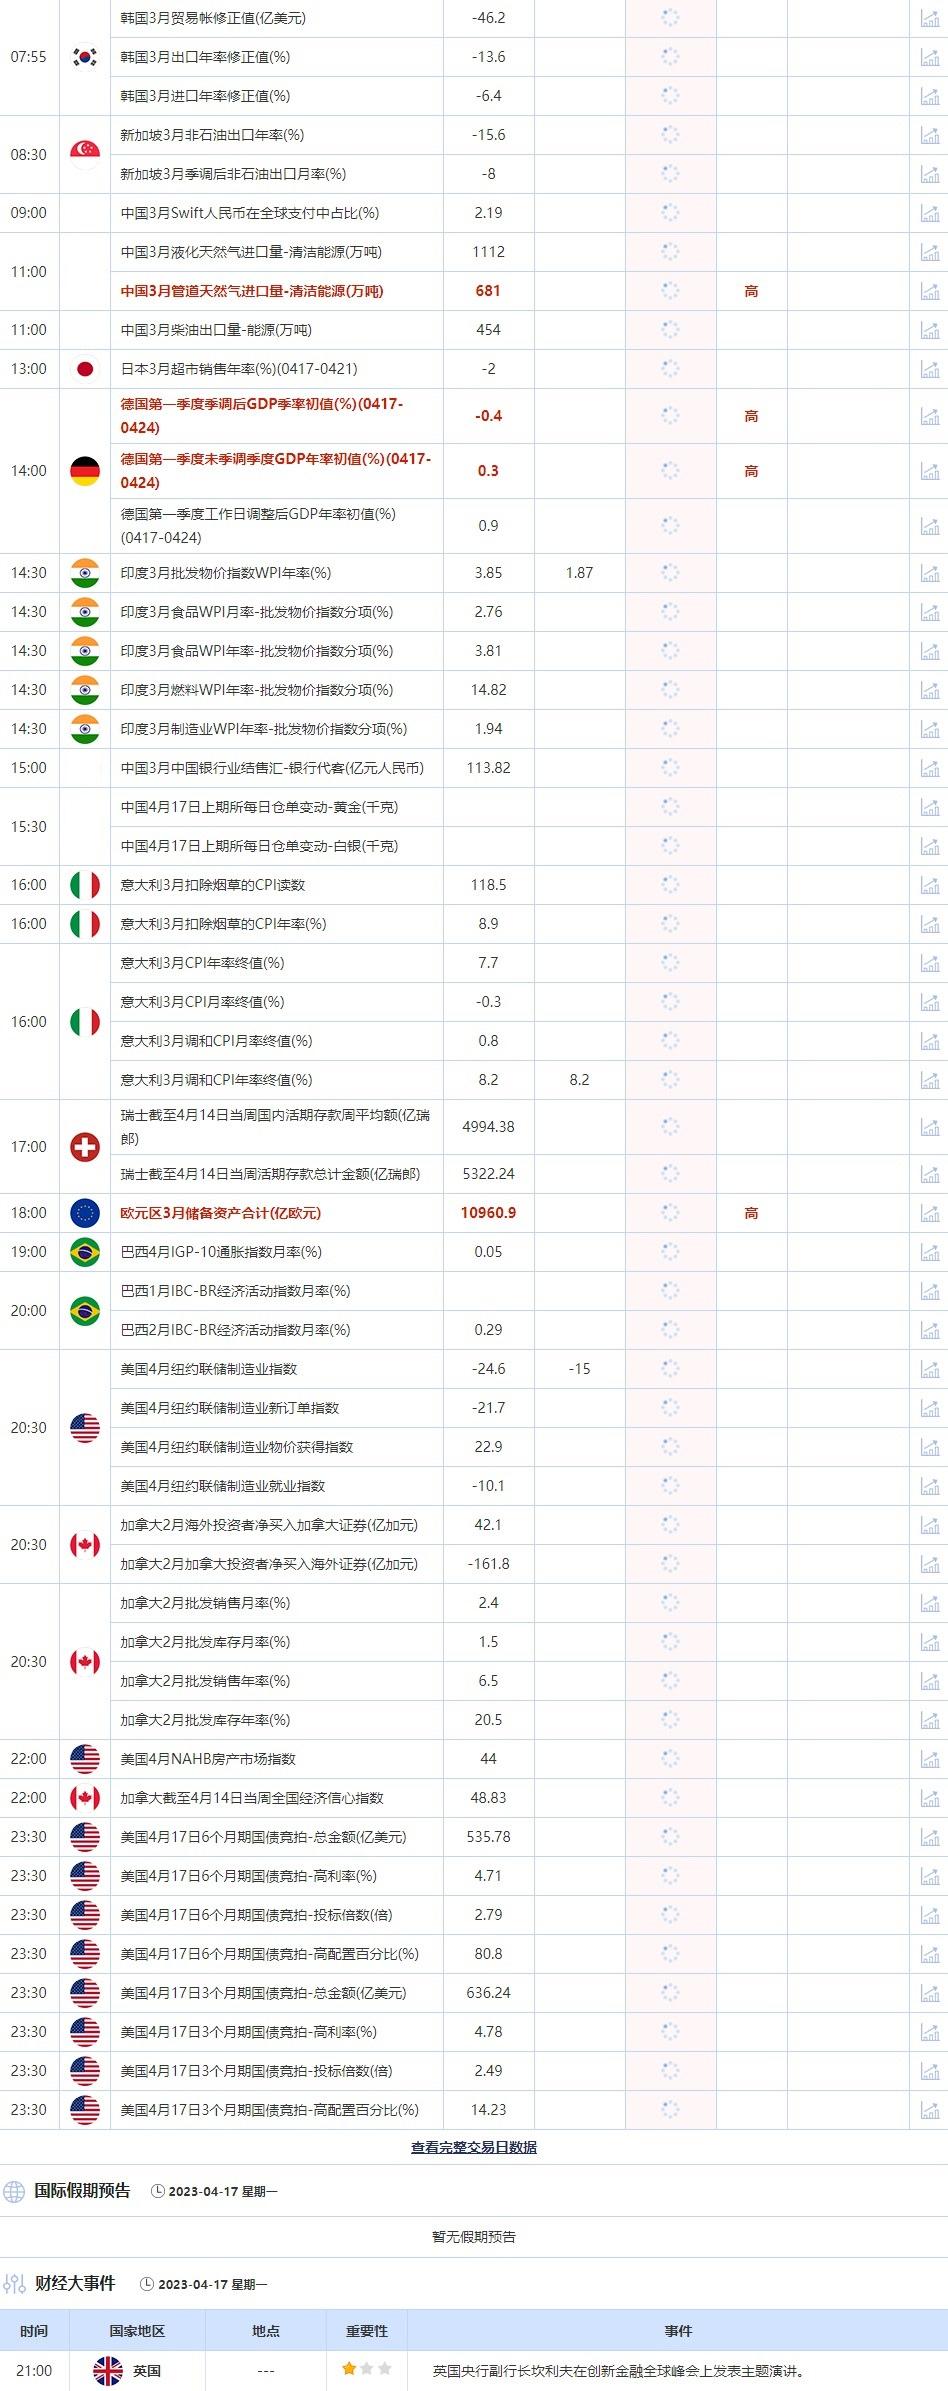
Task: Click the Eurozone flag at 18:00
Action: pyautogui.click(x=85, y=1213)
